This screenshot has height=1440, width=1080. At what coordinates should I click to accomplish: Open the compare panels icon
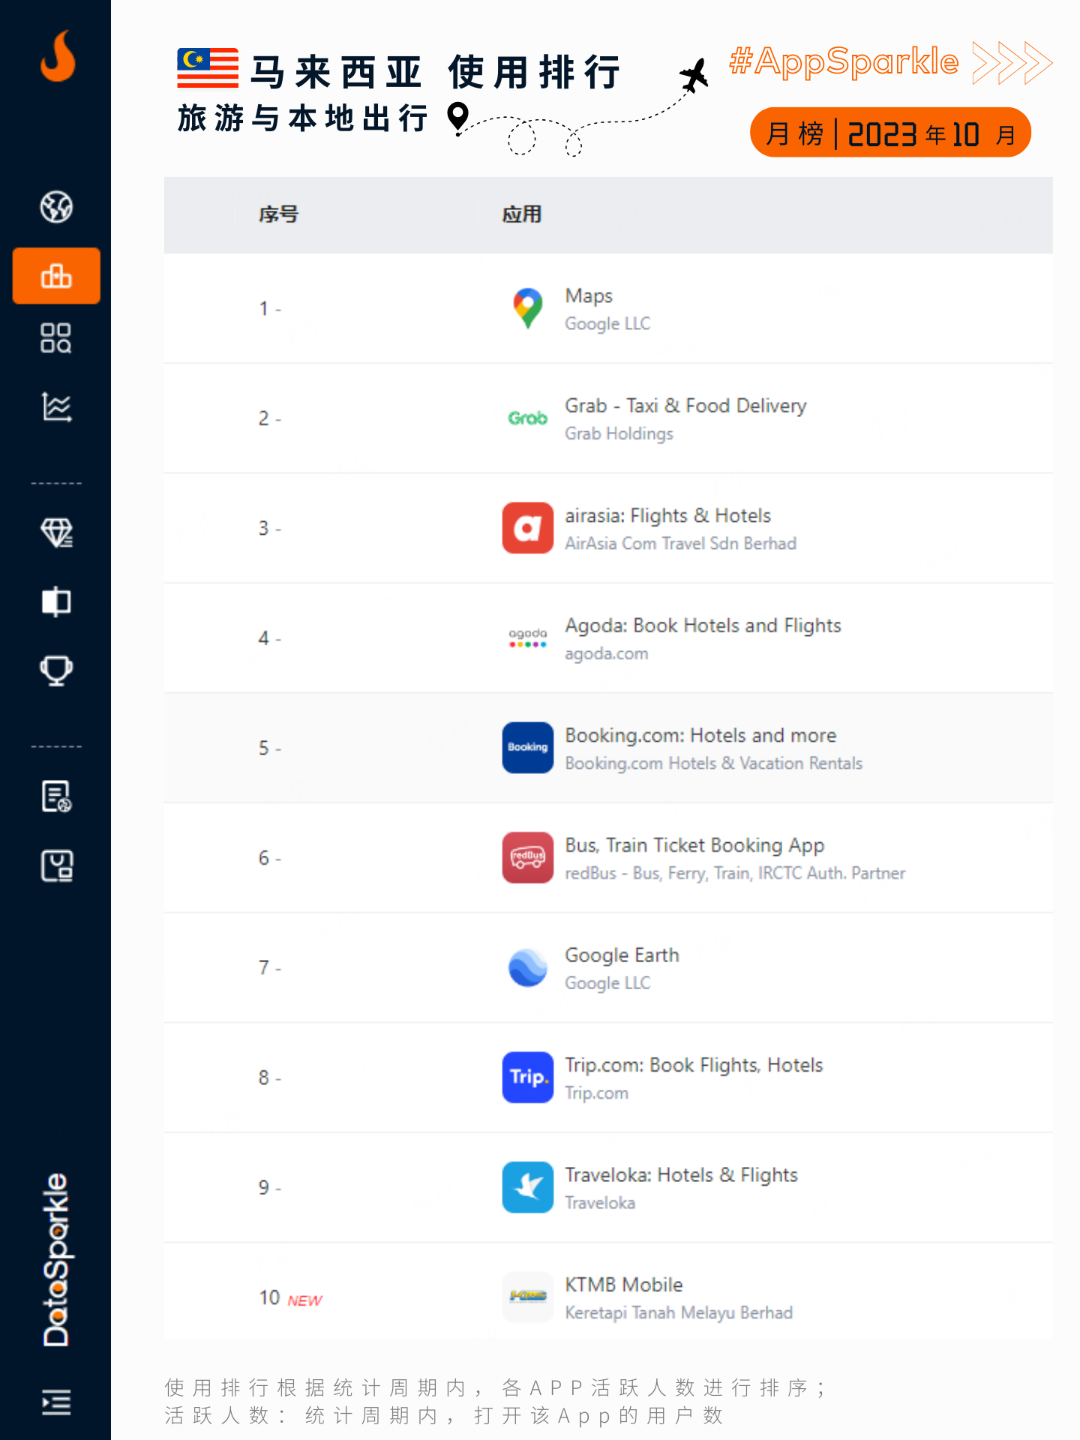pyautogui.click(x=56, y=601)
